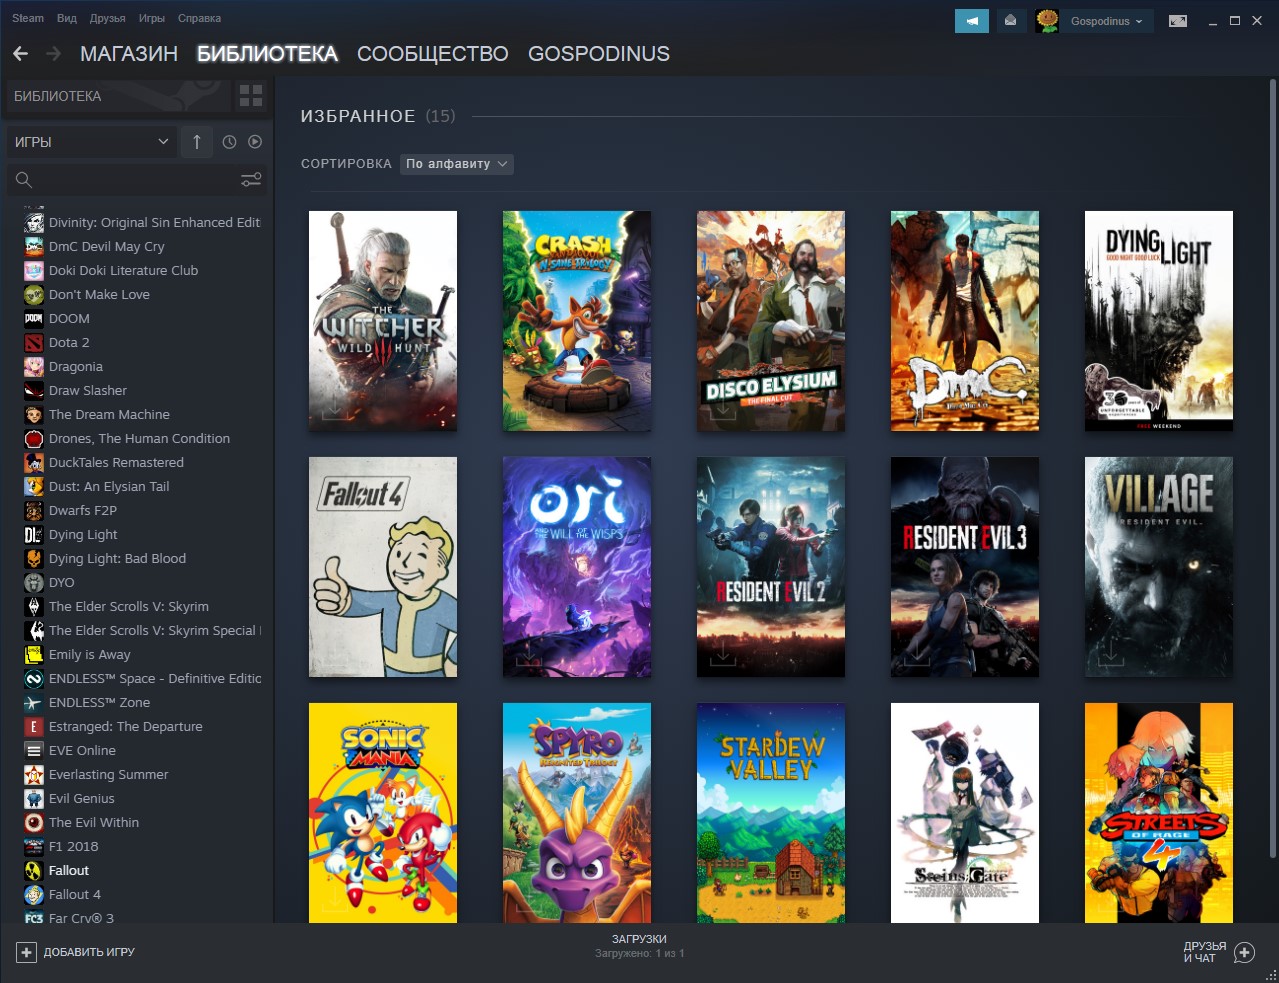Click the sunflower profile avatar

tap(1047, 21)
